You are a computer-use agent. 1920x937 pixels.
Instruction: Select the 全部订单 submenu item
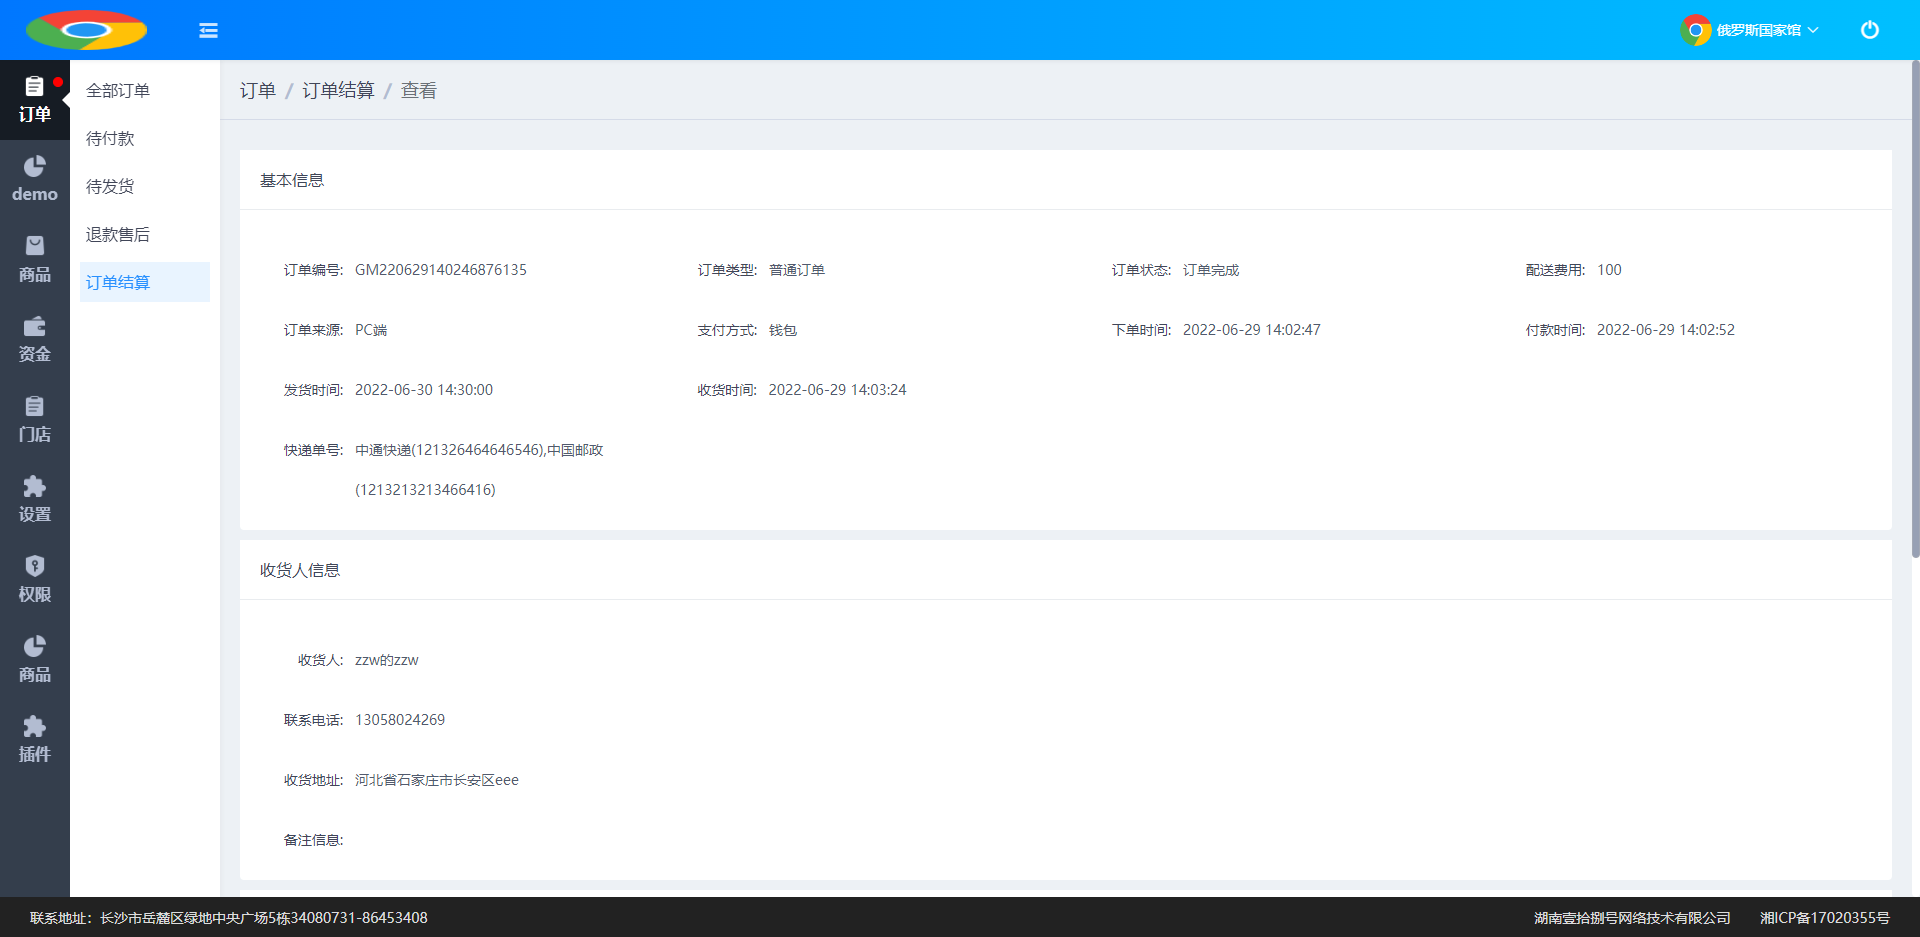[x=145, y=90]
